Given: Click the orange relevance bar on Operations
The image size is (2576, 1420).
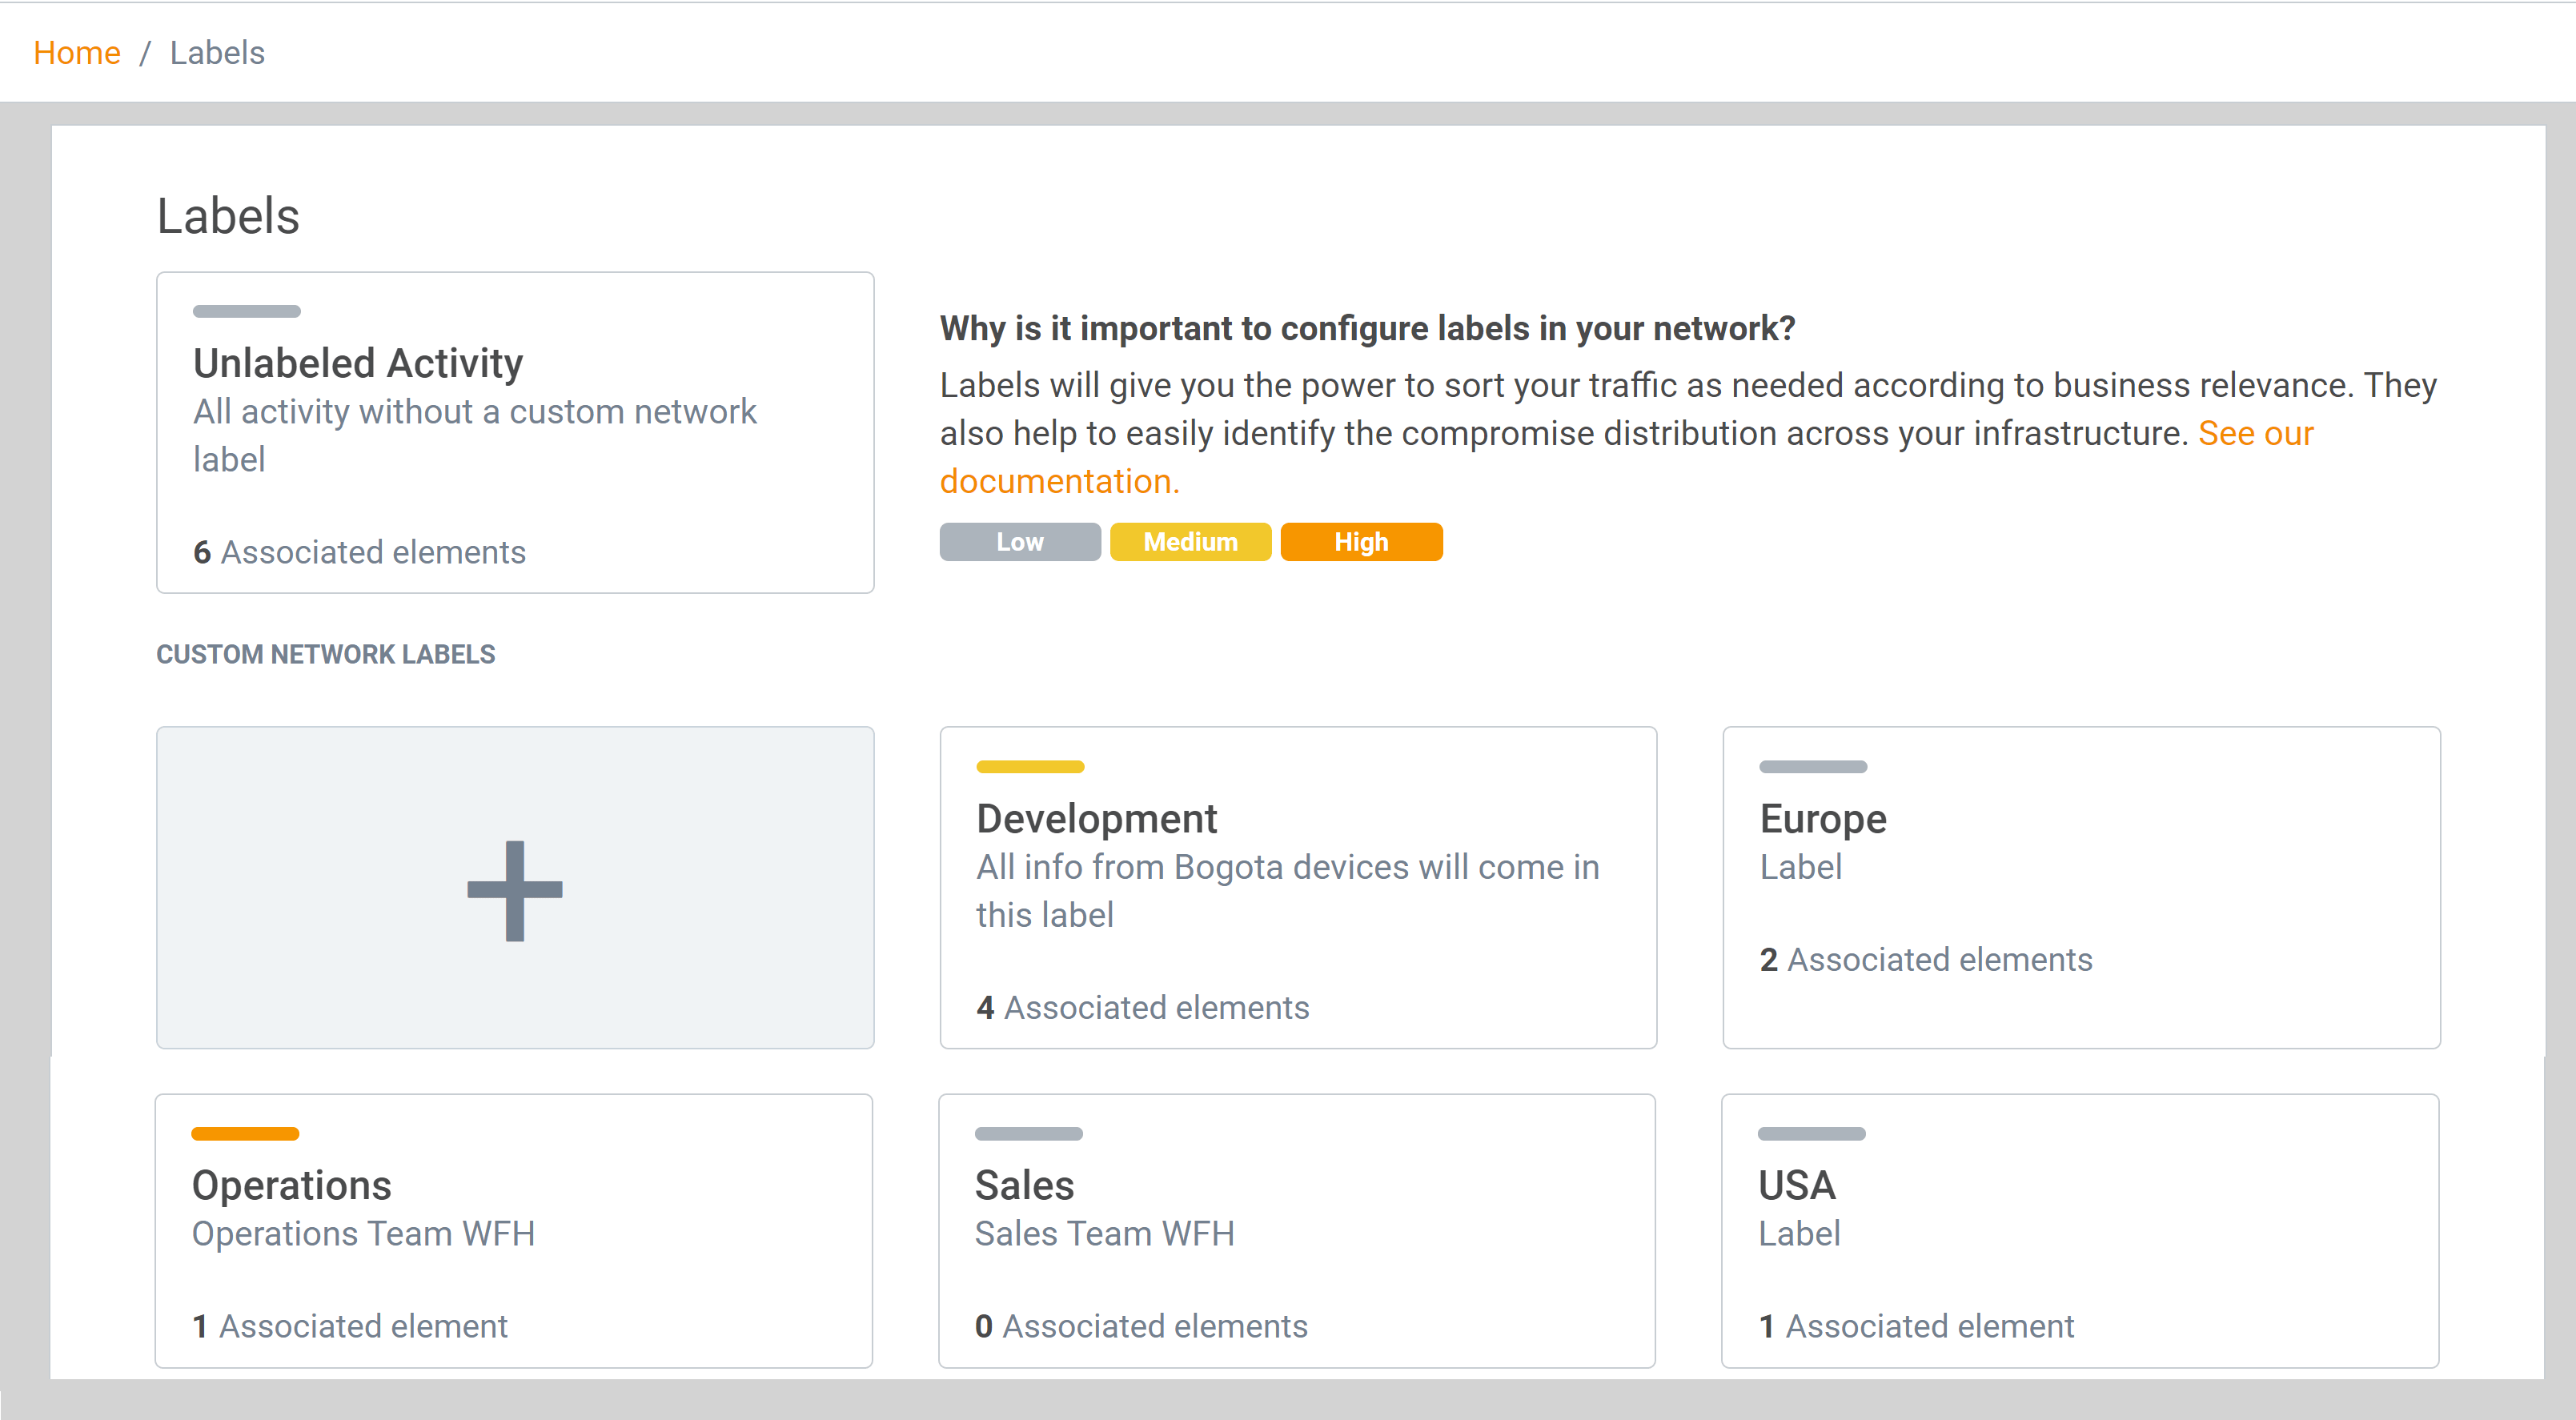Looking at the screenshot, I should pos(245,1134).
